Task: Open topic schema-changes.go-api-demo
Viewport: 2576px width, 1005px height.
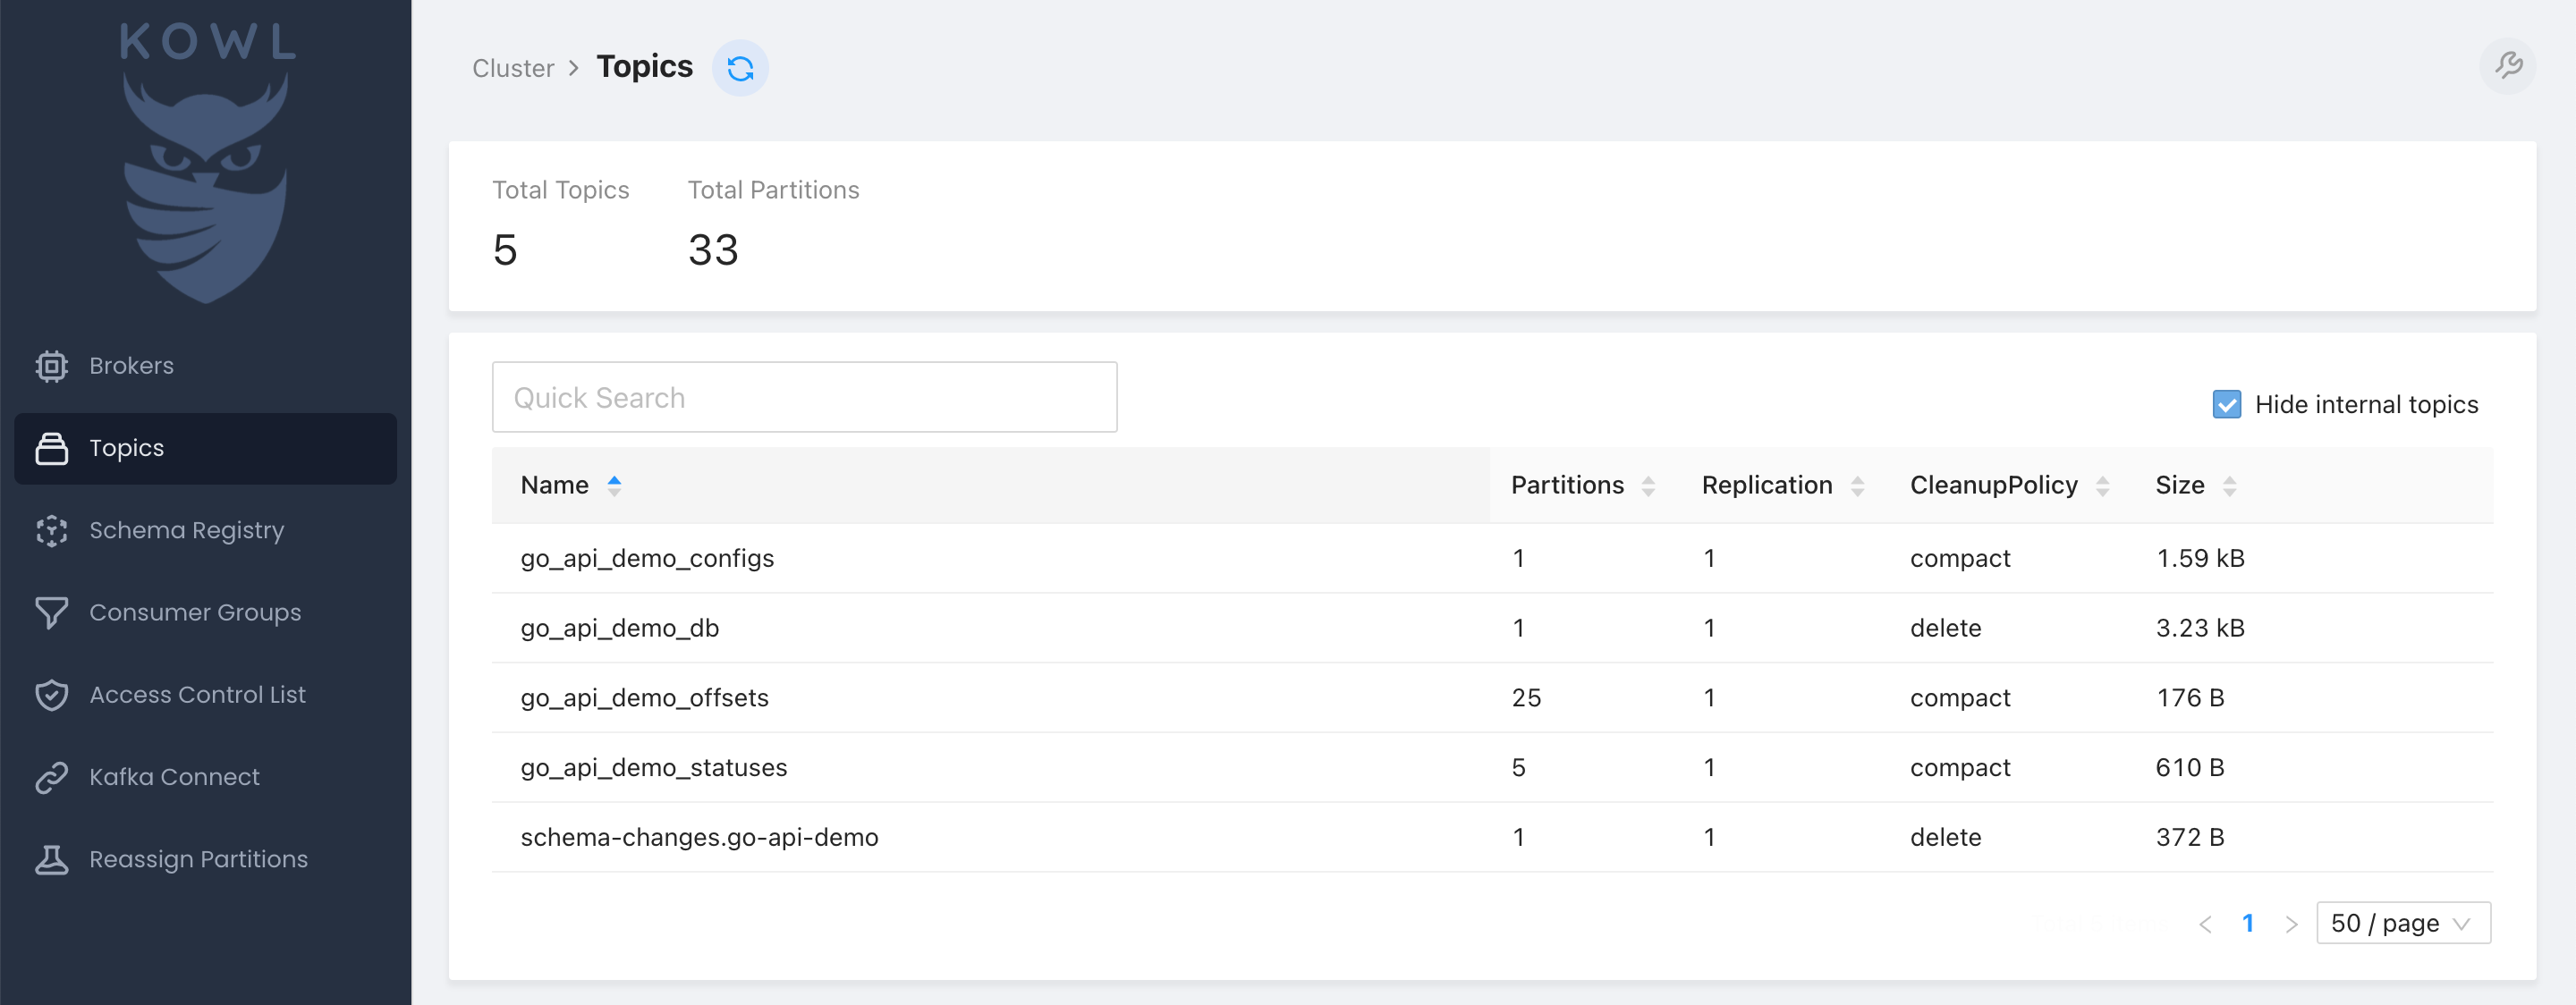Action: coord(699,837)
